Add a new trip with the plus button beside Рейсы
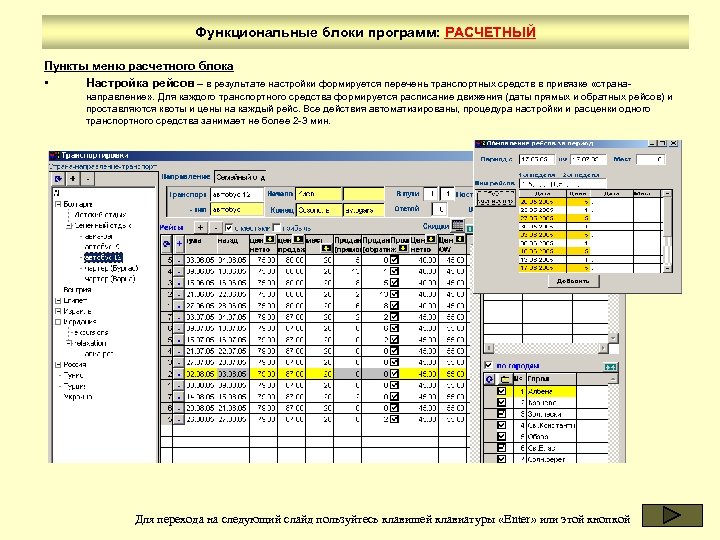This screenshot has height=540, width=720. click(x=200, y=227)
